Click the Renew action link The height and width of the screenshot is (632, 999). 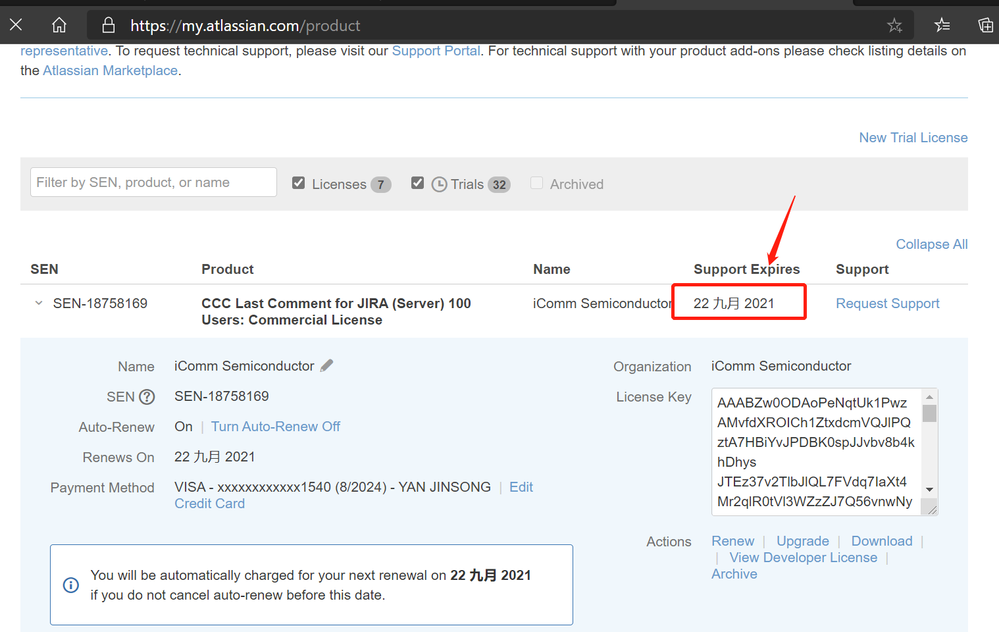tap(733, 541)
